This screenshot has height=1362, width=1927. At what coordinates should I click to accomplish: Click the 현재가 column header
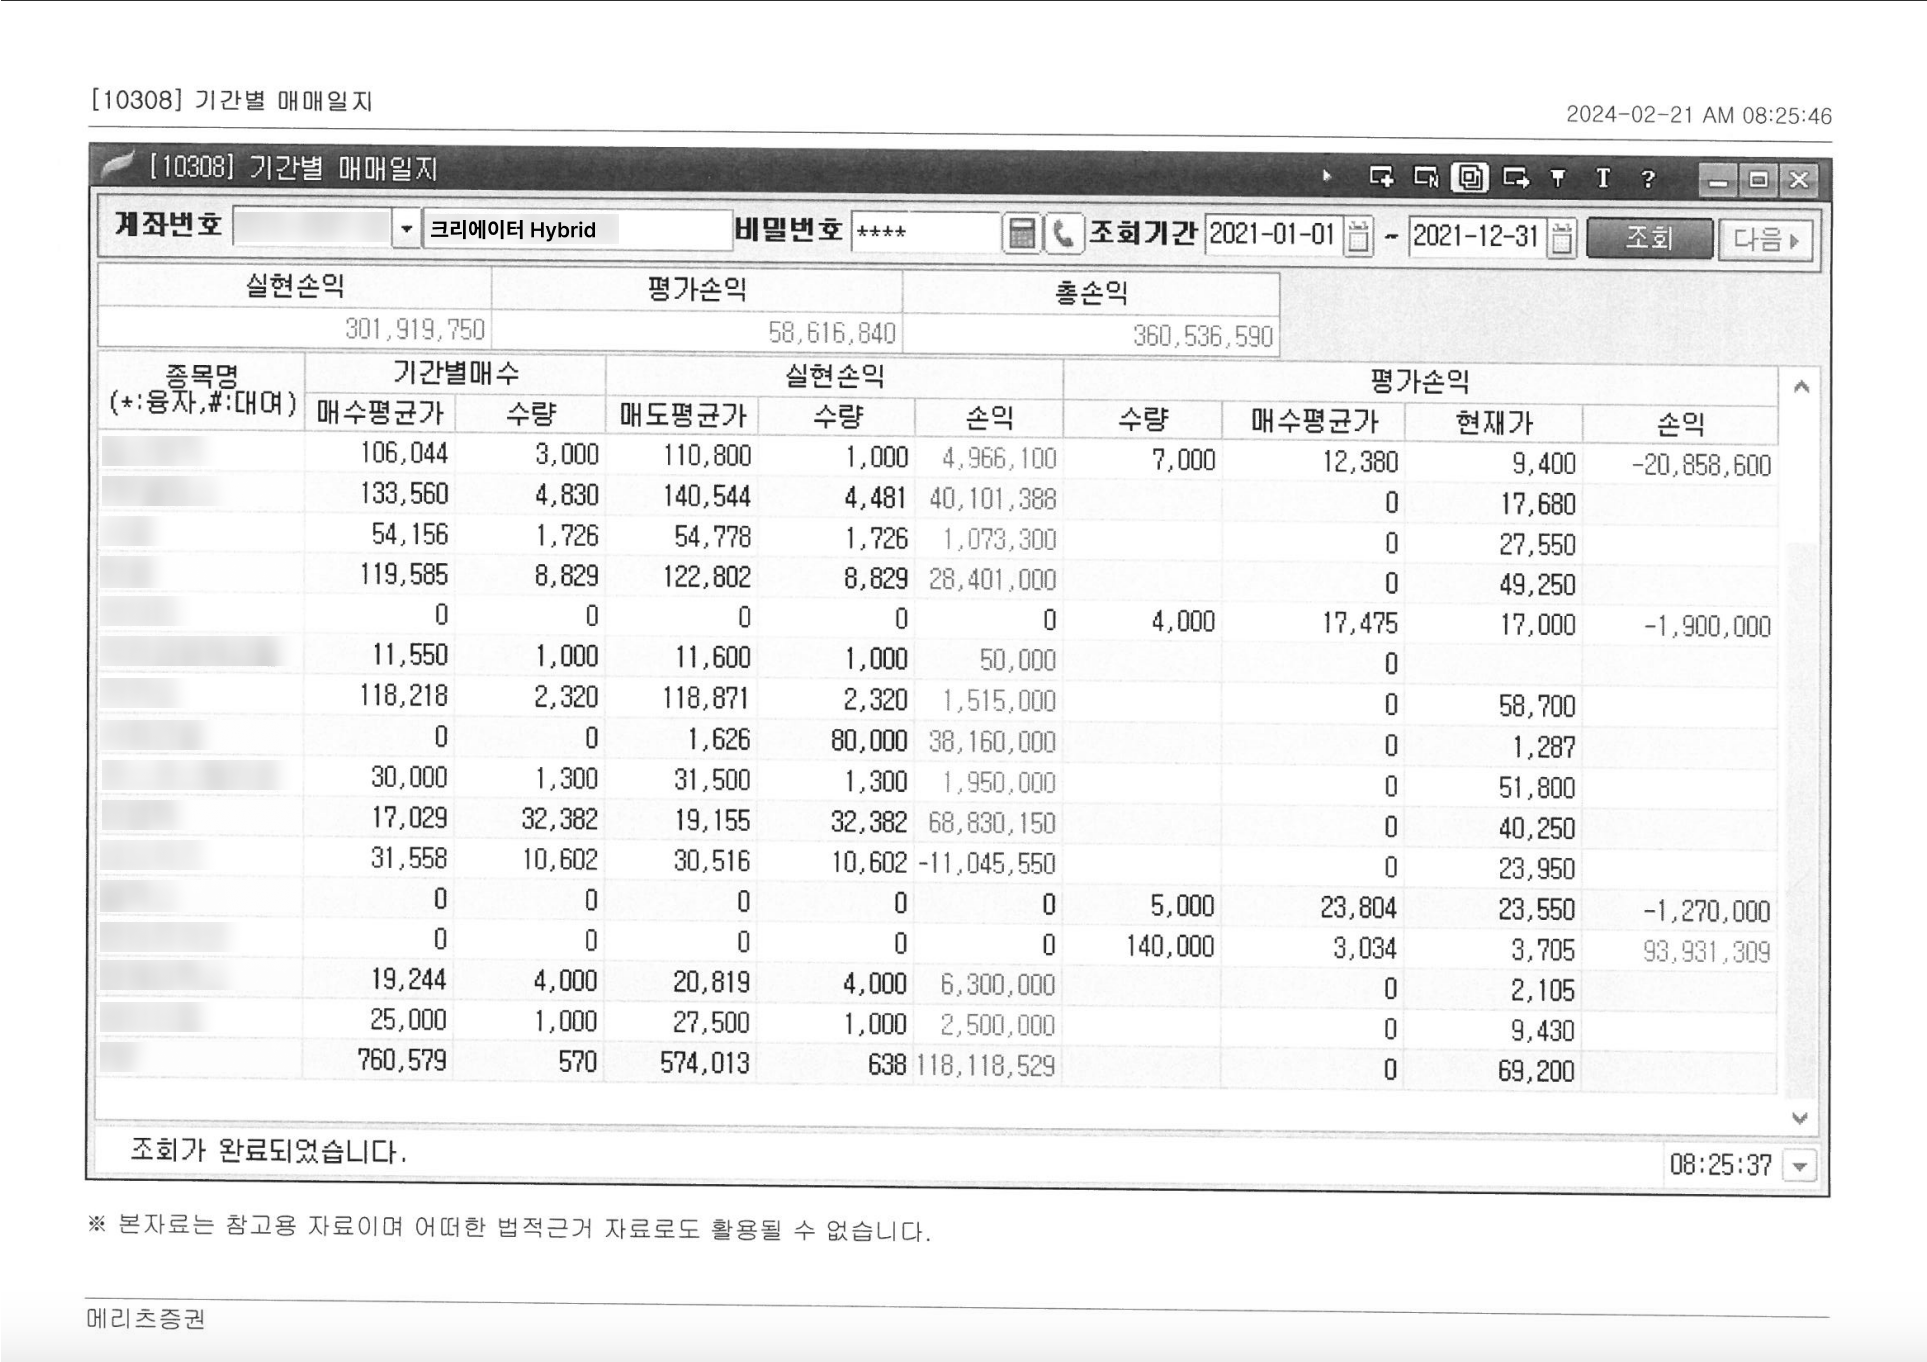tap(1494, 422)
